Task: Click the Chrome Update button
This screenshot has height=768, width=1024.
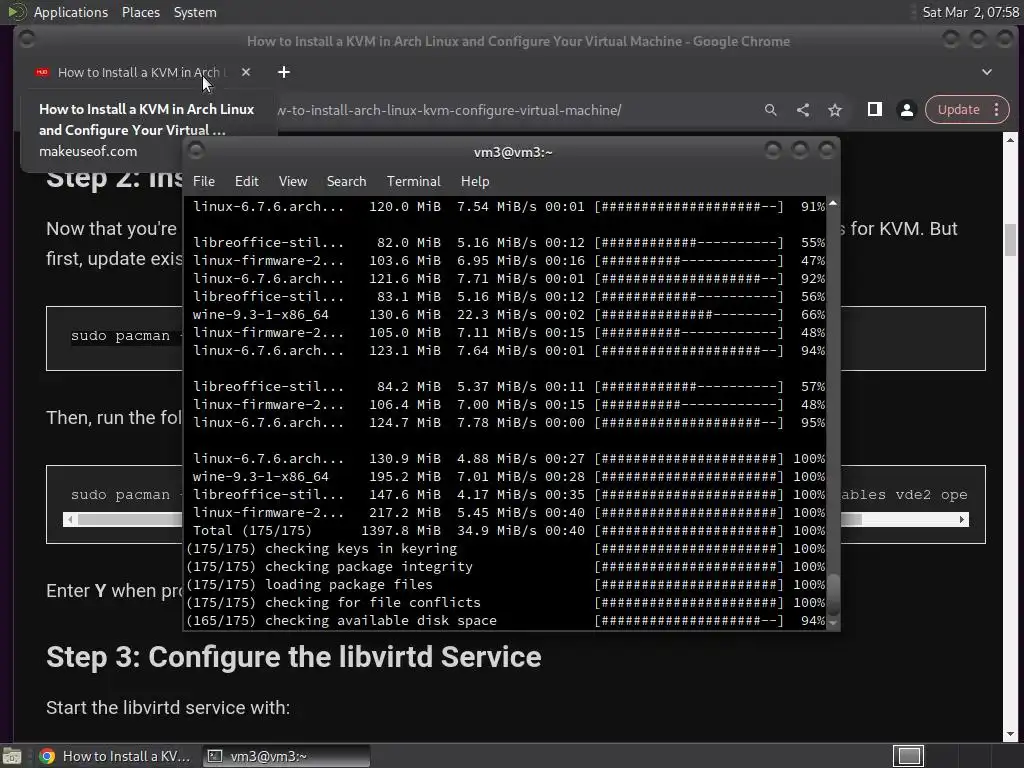Action: [x=958, y=110]
